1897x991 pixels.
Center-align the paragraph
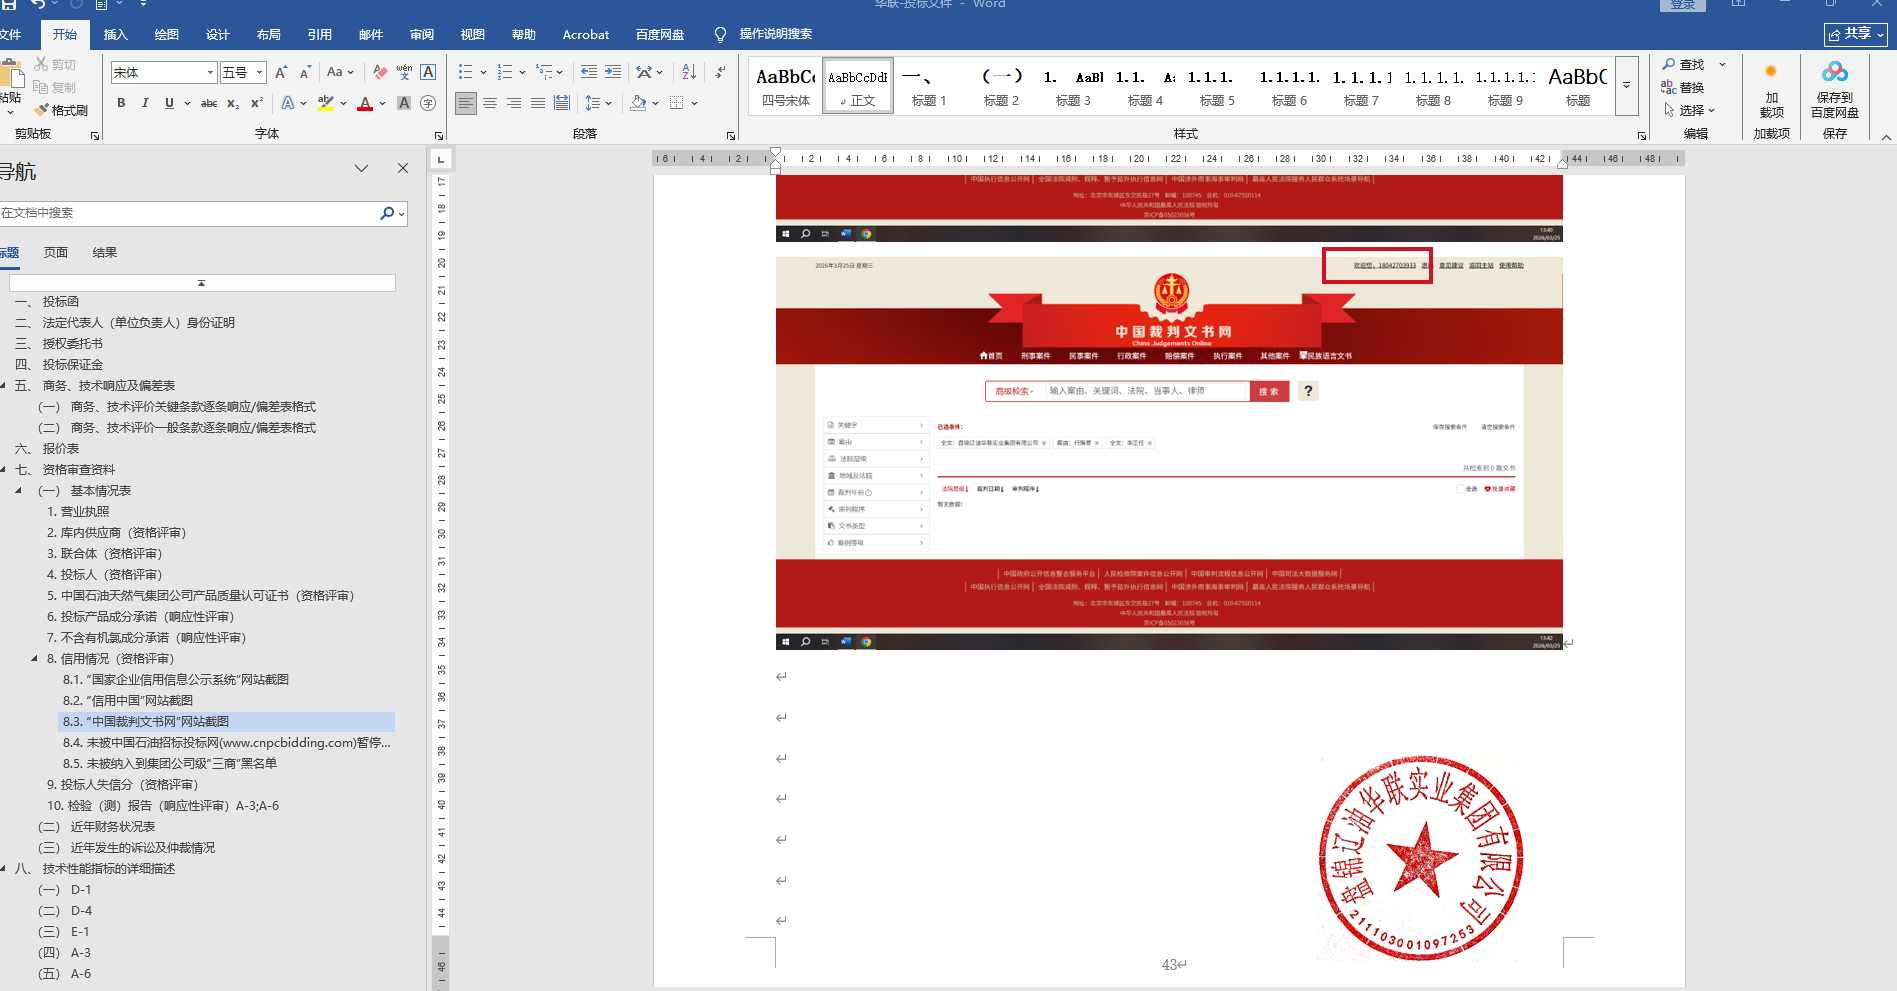(490, 103)
